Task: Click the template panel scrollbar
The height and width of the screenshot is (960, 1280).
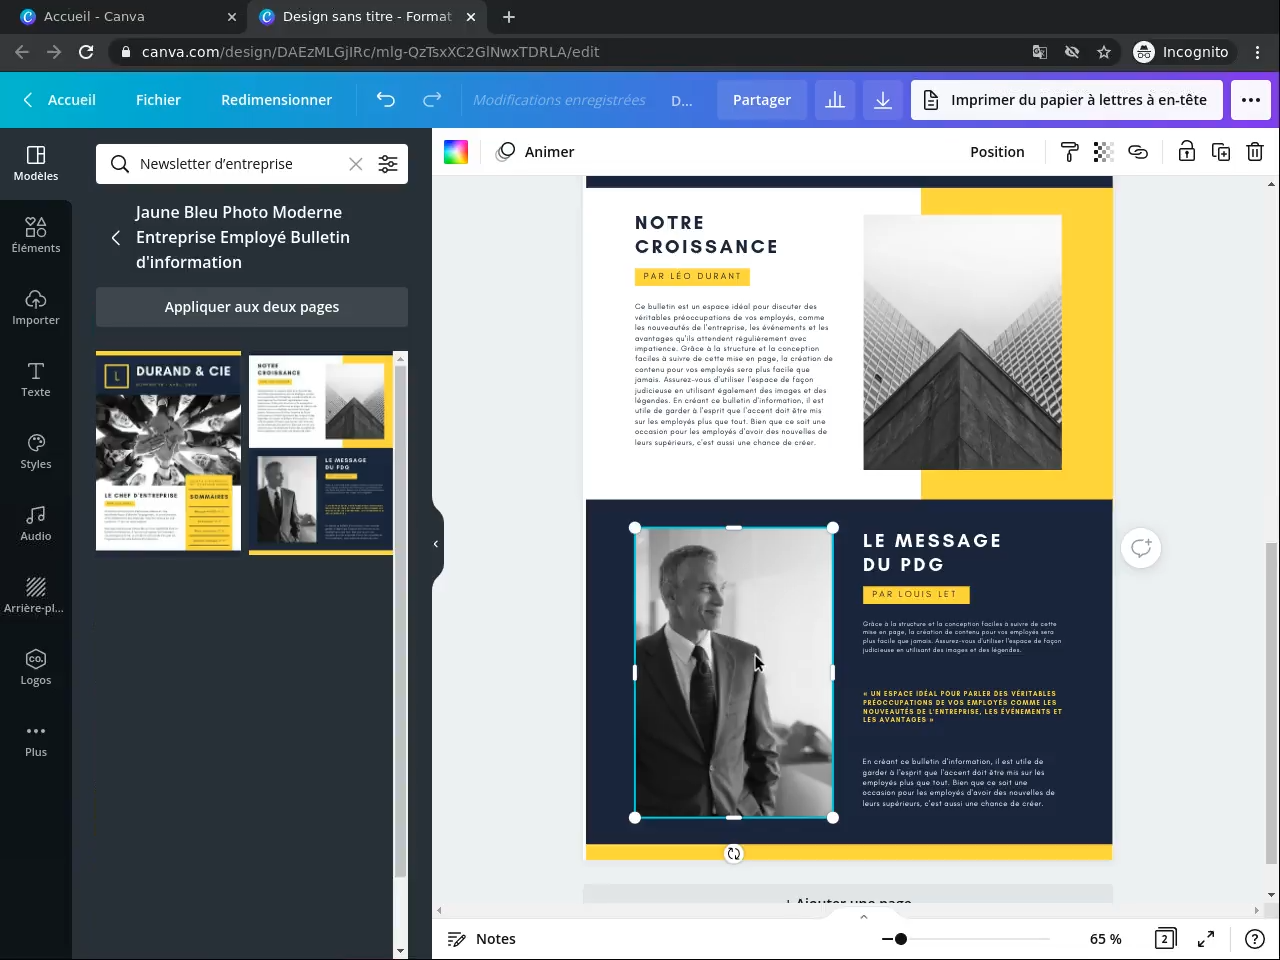Action: click(400, 622)
